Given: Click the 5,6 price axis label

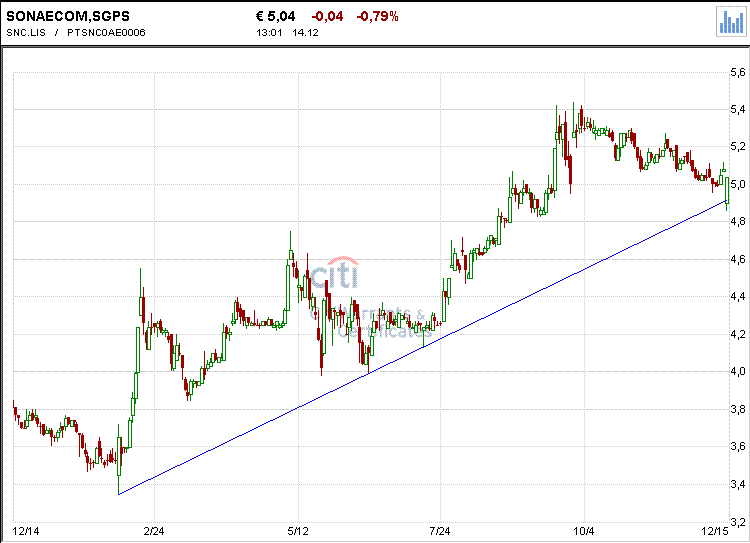Looking at the screenshot, I should 738,72.
